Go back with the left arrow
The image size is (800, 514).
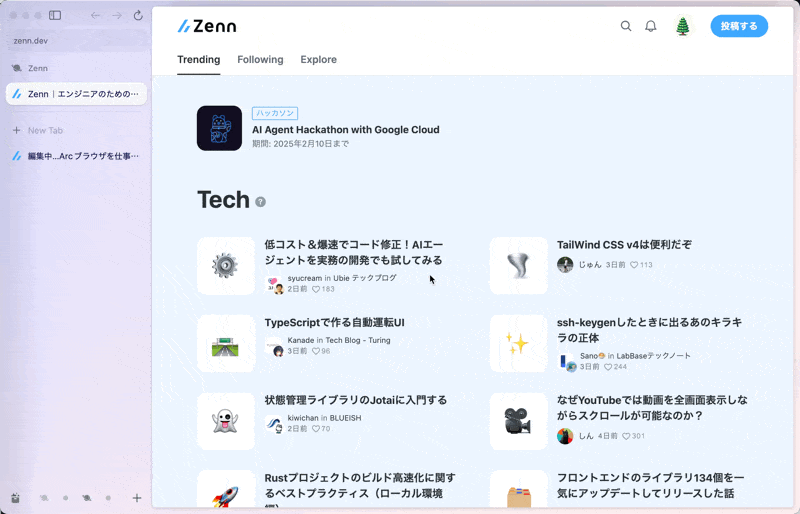coord(95,15)
